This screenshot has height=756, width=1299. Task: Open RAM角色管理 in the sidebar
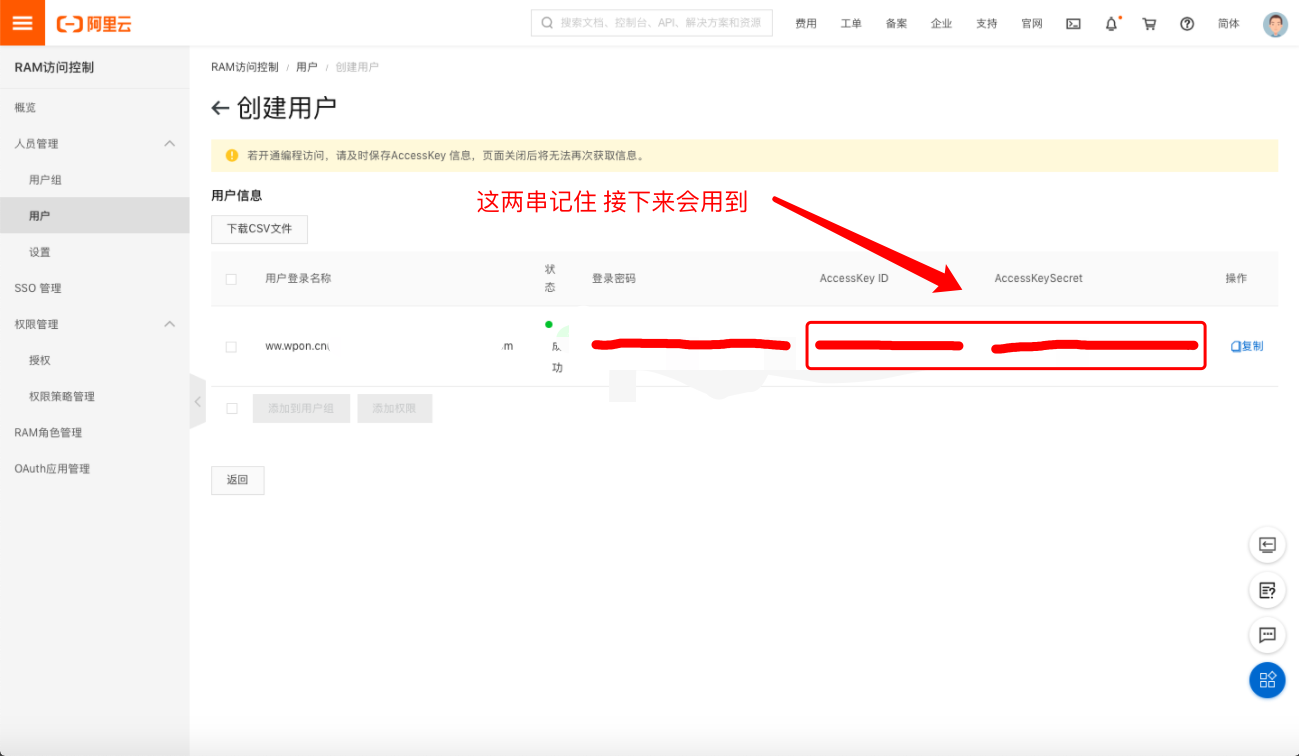[48, 432]
